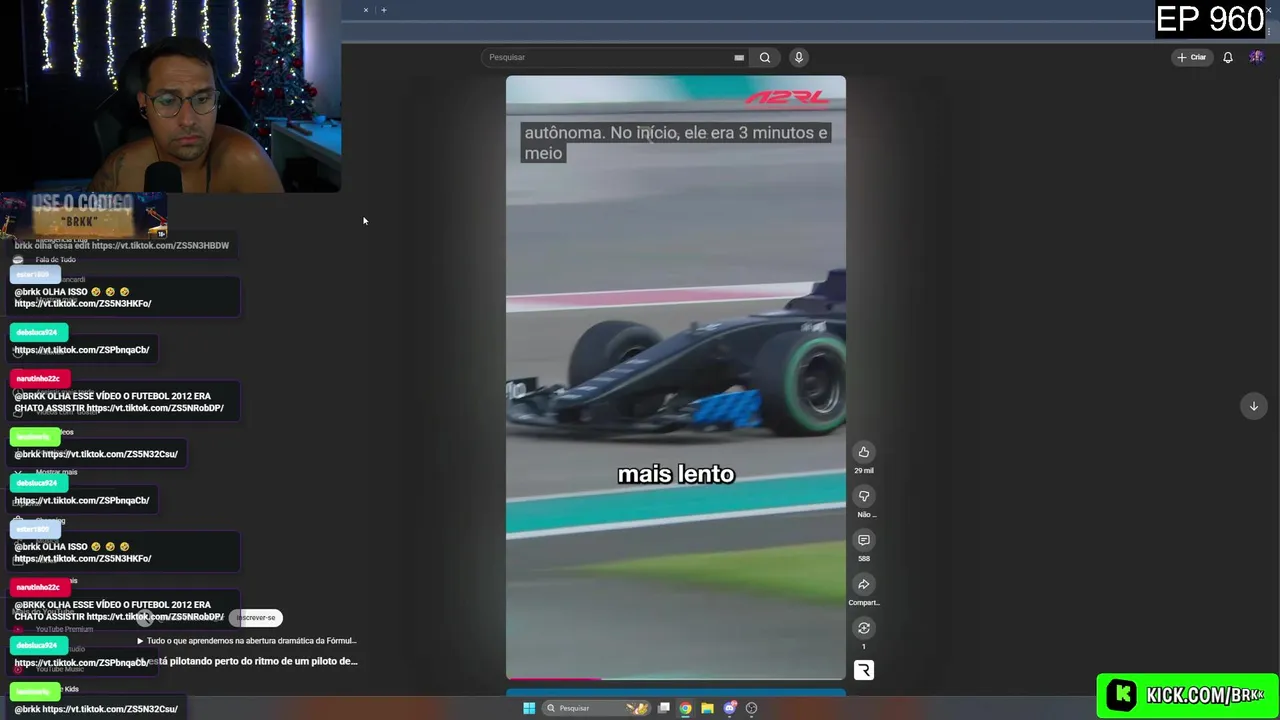Viewport: 1280px width, 720px height.
Task: Open a new browser tab
Action: coord(384,10)
